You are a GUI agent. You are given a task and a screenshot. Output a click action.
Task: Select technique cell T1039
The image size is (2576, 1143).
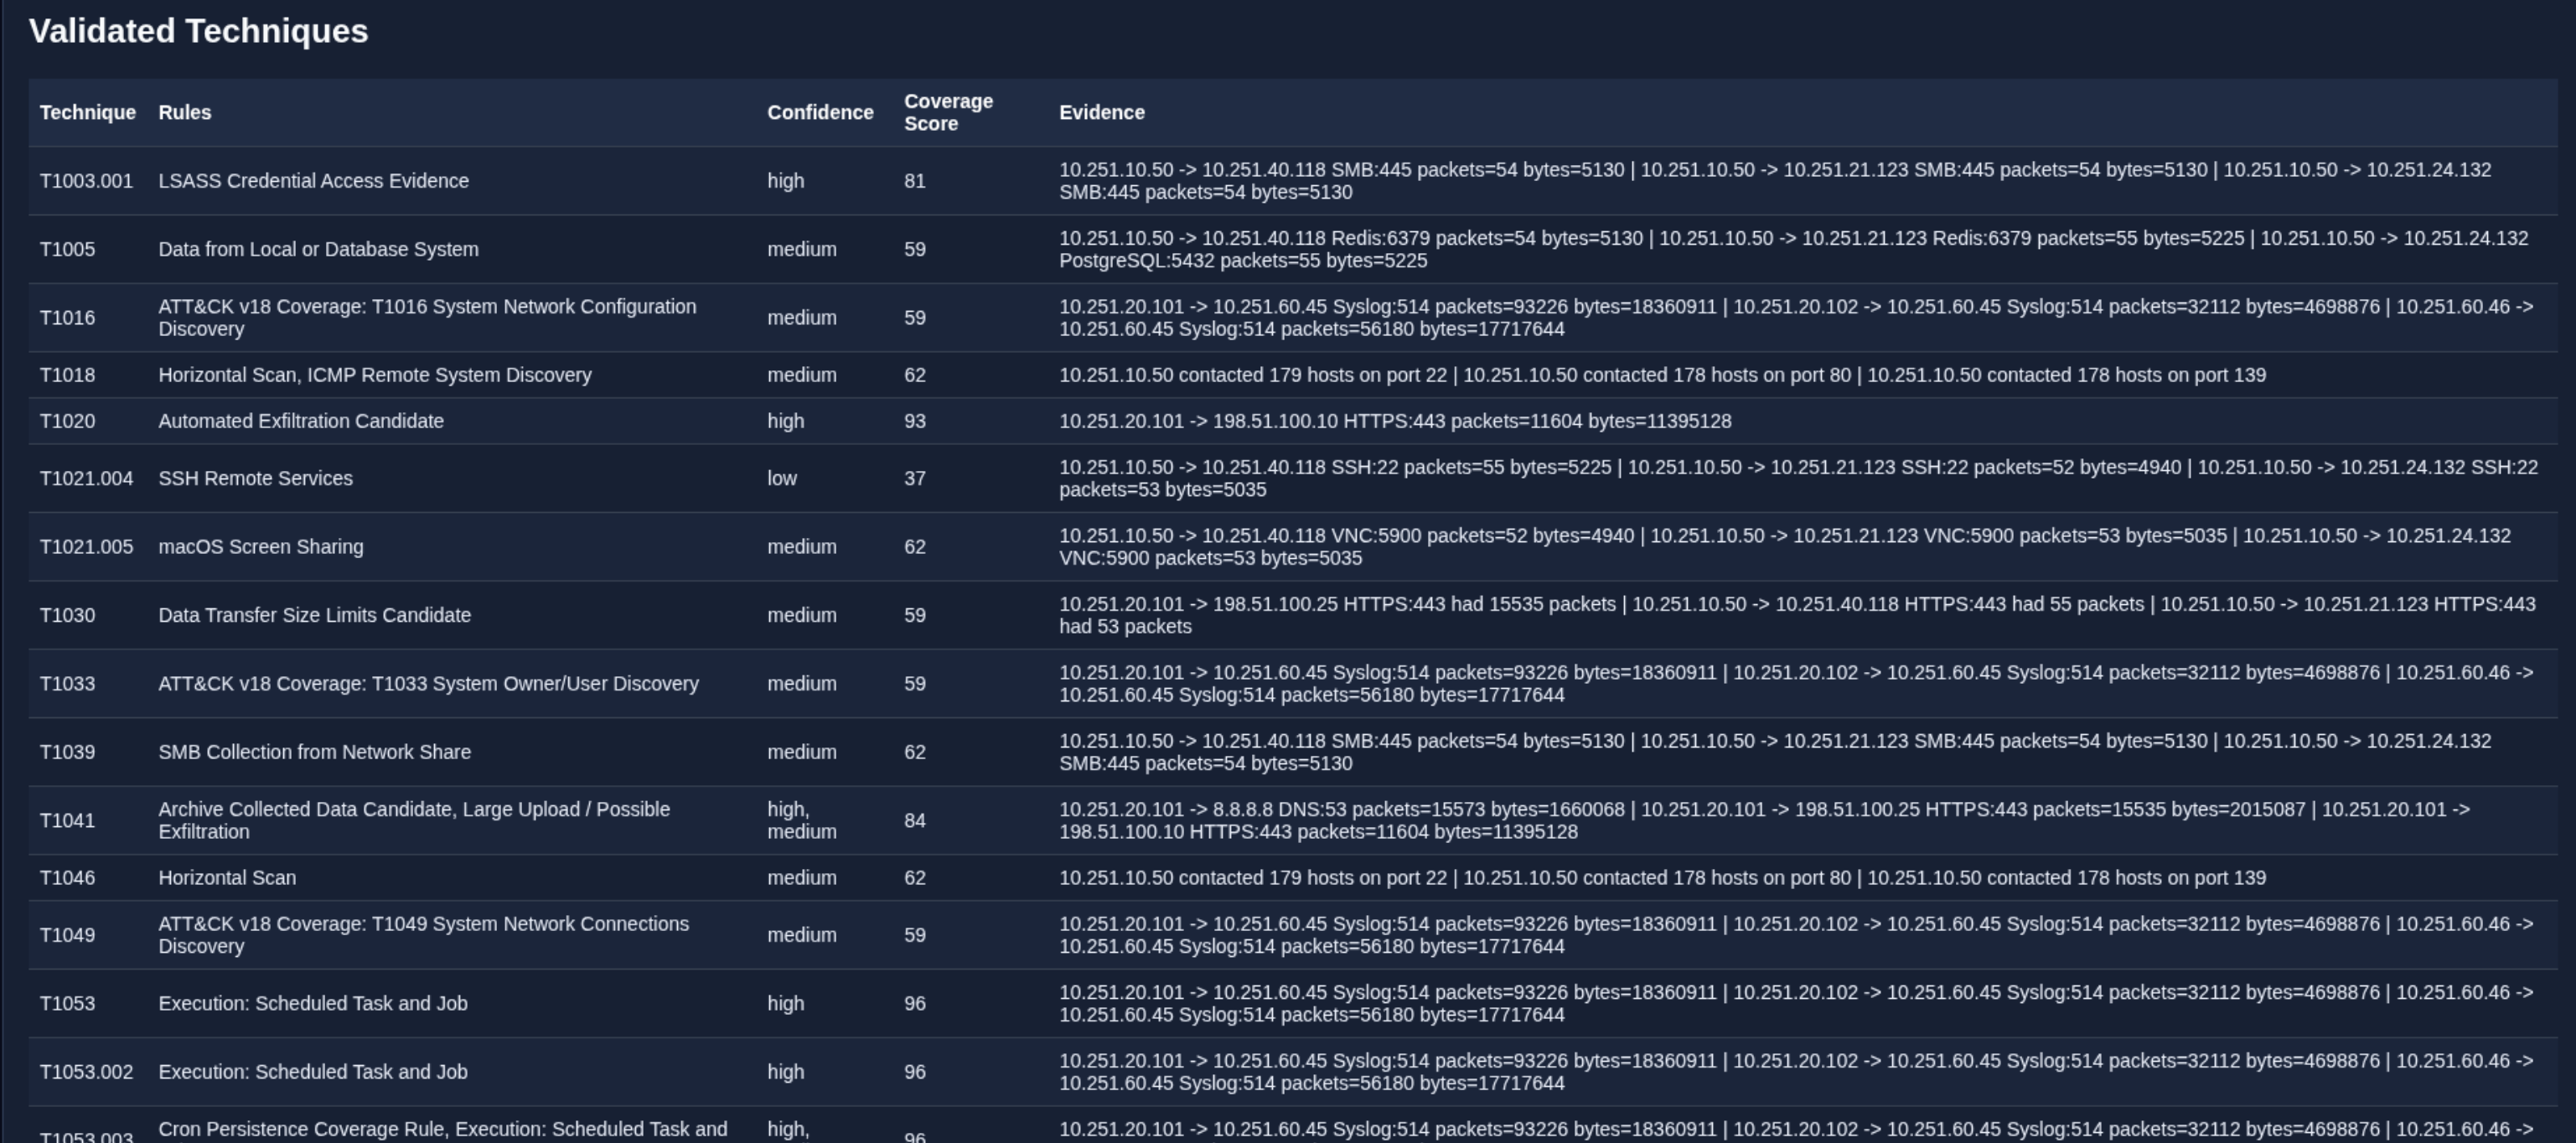(x=68, y=752)
